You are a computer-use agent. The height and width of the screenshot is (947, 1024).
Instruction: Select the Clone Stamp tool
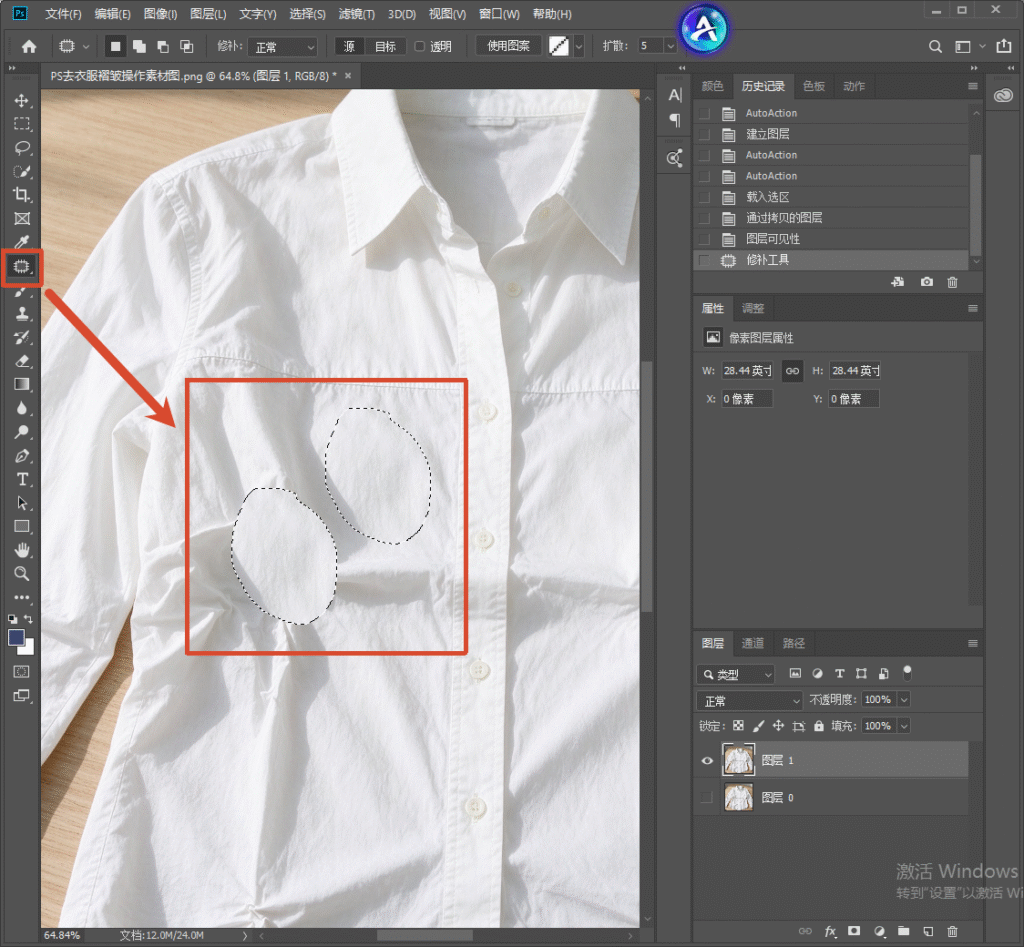pyautogui.click(x=22, y=313)
